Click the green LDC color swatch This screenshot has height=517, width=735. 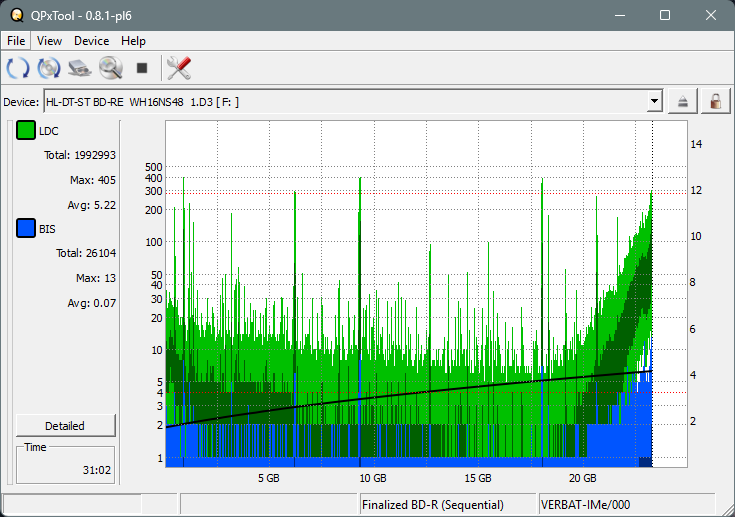pyautogui.click(x=26, y=131)
